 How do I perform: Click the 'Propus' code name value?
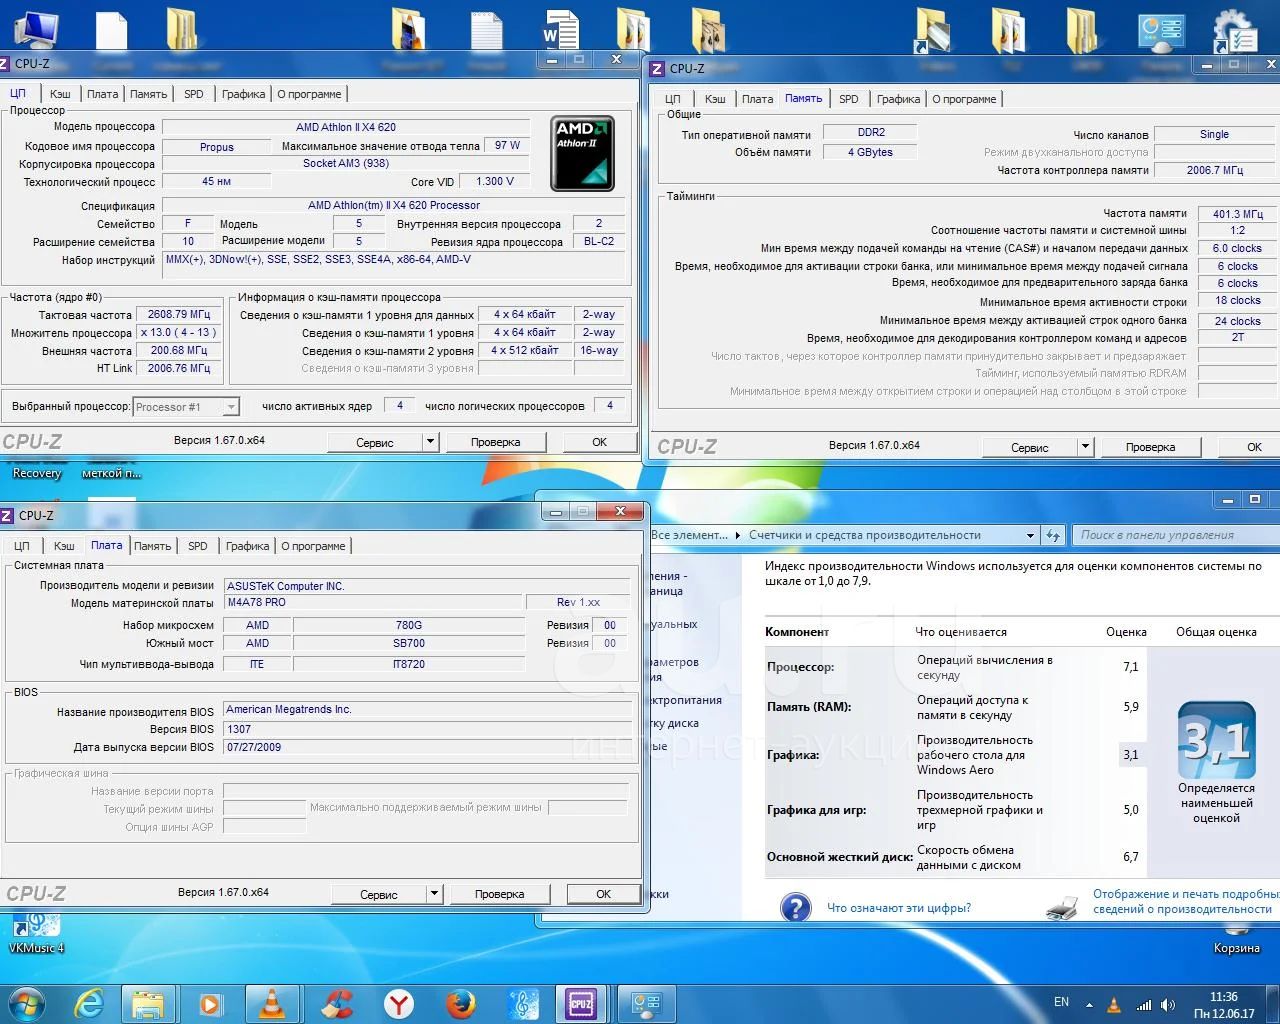(x=216, y=146)
